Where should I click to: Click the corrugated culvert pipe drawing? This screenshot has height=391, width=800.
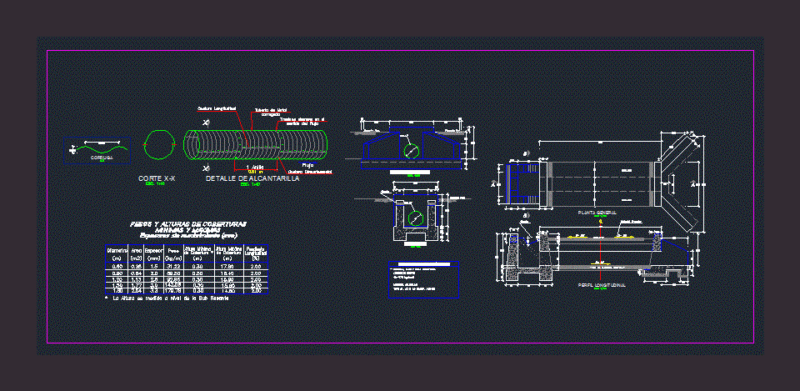pos(256,146)
